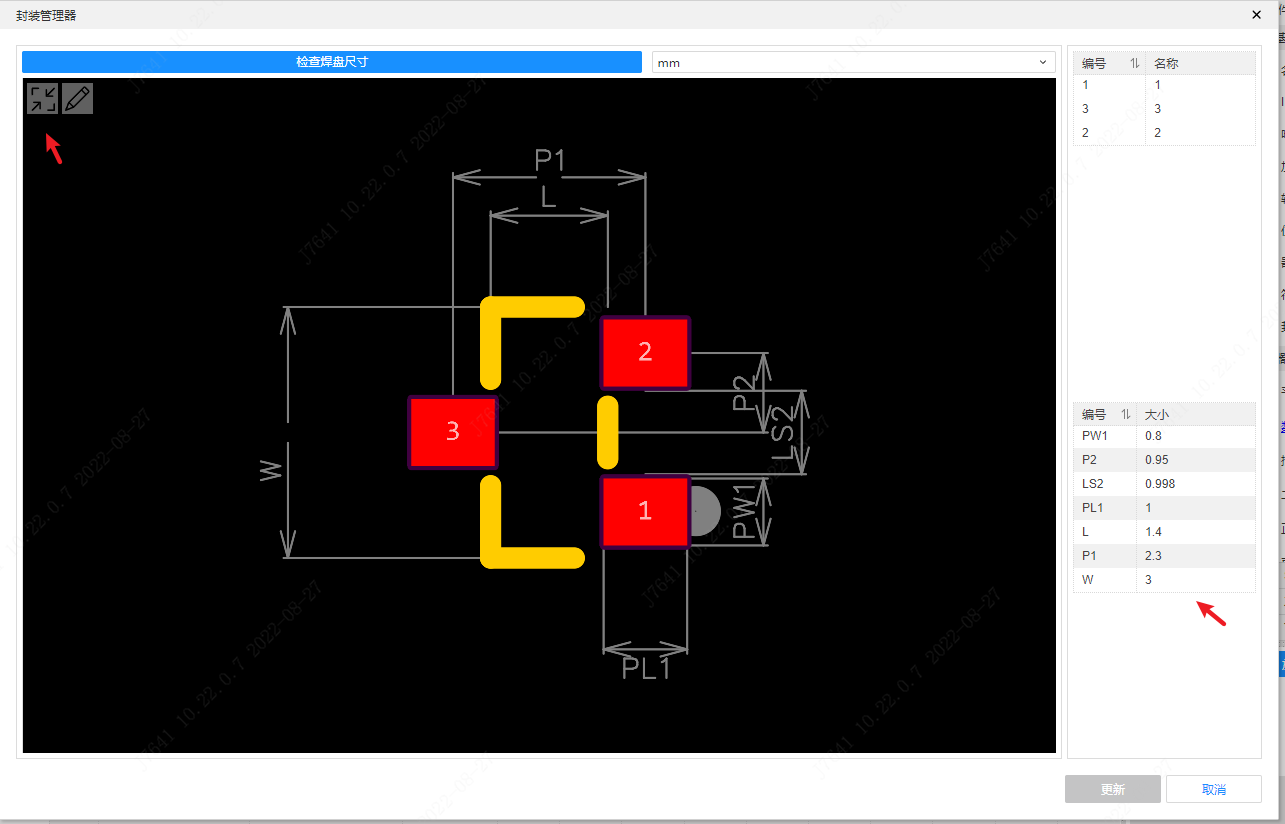Select the PW1 dimension row
Viewport: 1285px width, 824px height.
[1164, 436]
